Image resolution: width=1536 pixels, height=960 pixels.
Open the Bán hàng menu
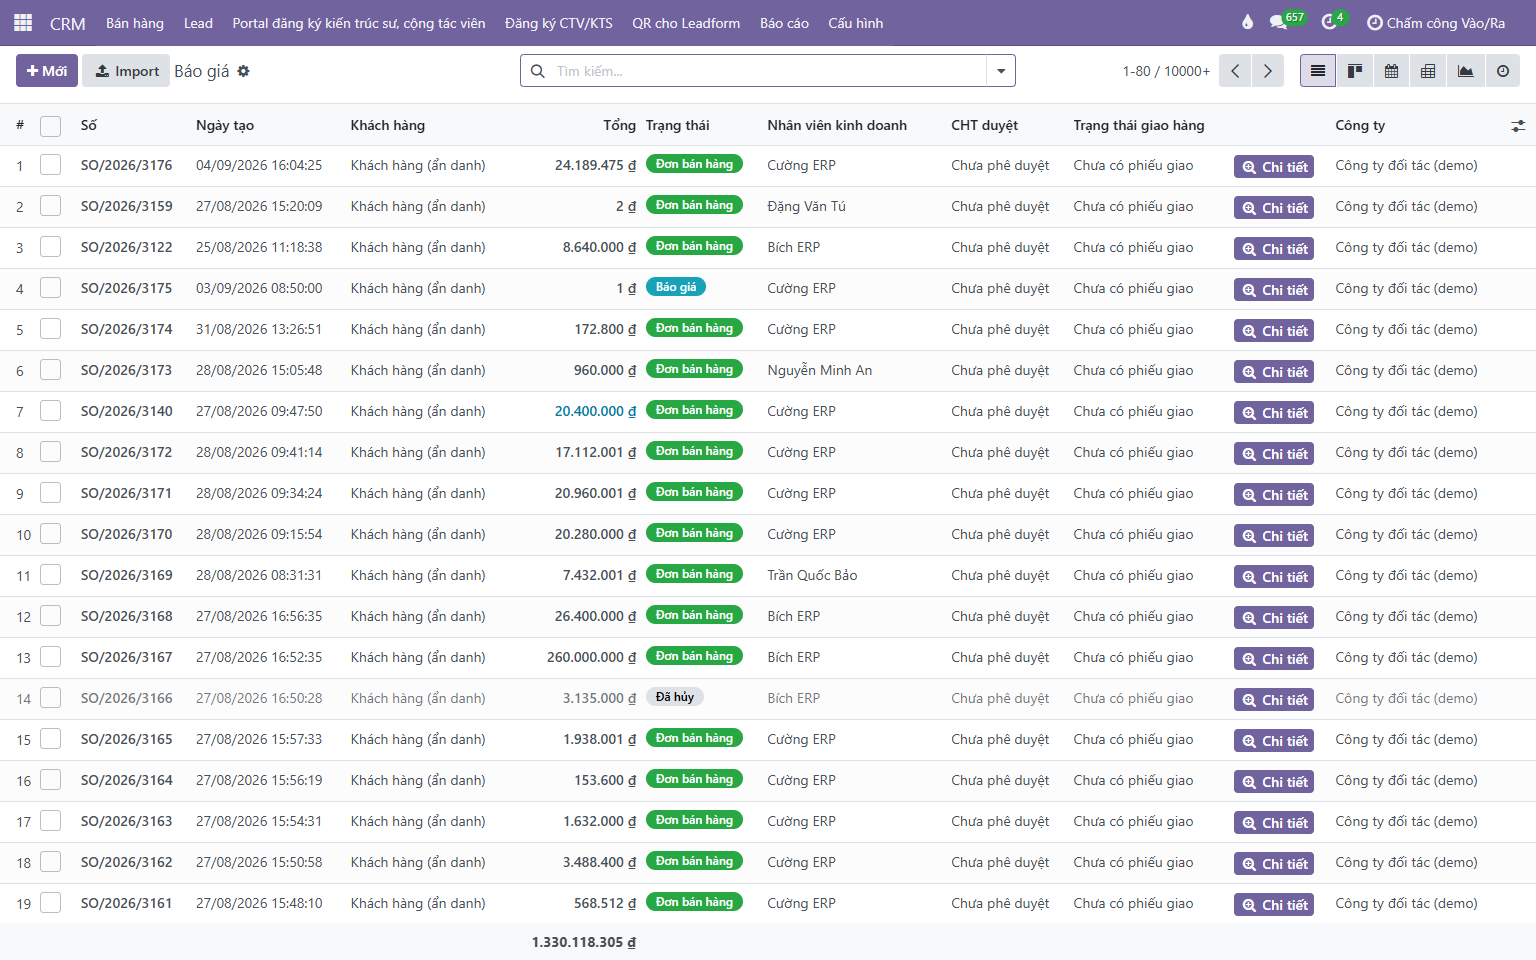[x=135, y=23]
